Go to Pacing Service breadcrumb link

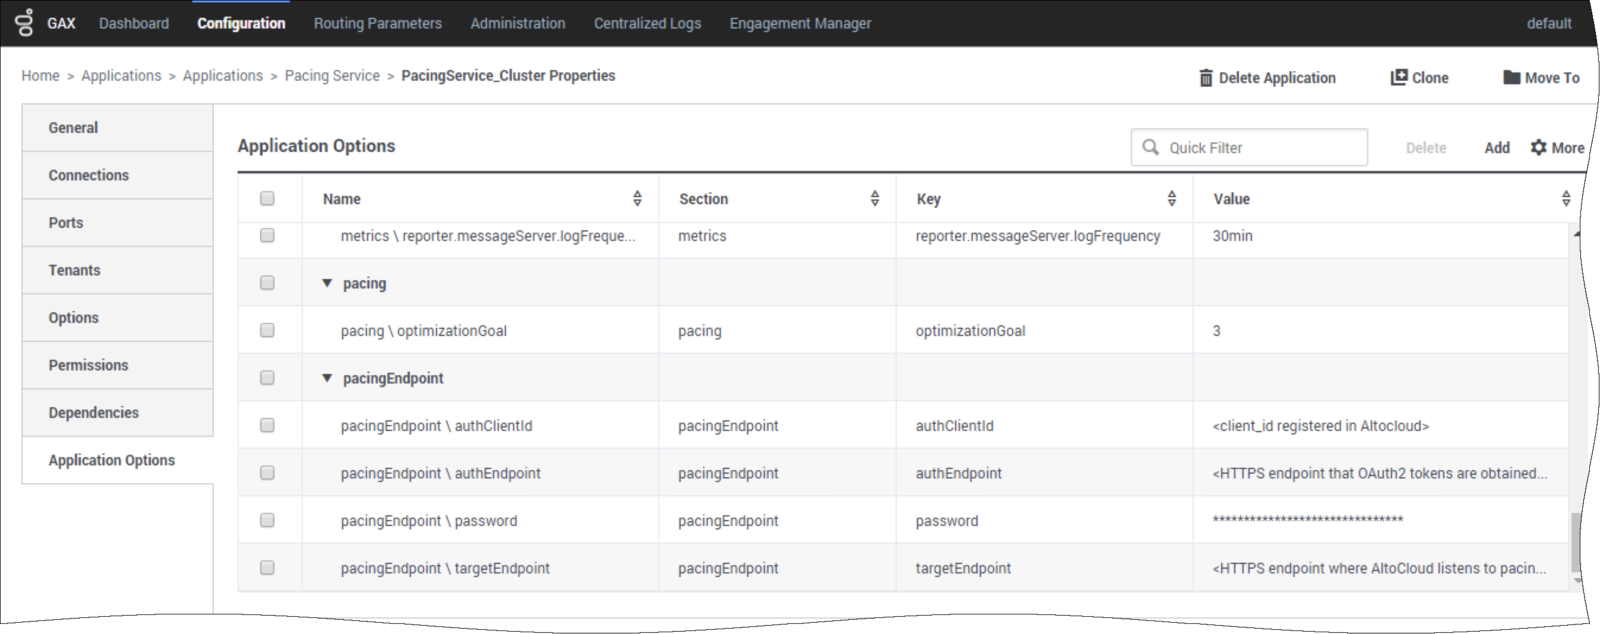(332, 76)
